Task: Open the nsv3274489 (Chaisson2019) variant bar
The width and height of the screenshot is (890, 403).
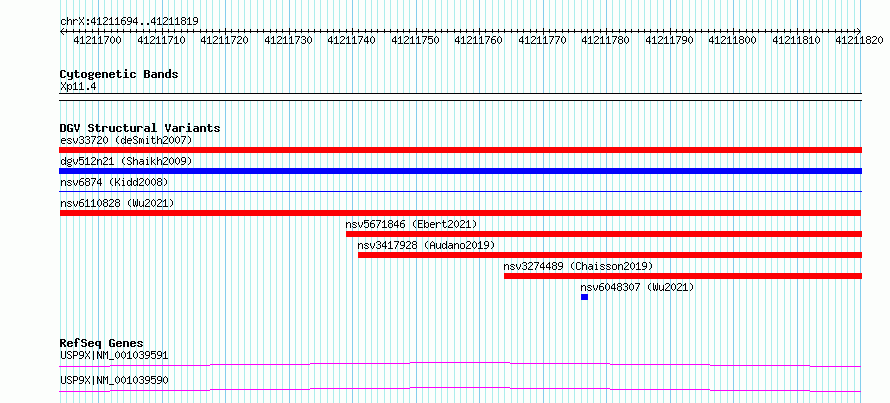Action: (x=683, y=276)
